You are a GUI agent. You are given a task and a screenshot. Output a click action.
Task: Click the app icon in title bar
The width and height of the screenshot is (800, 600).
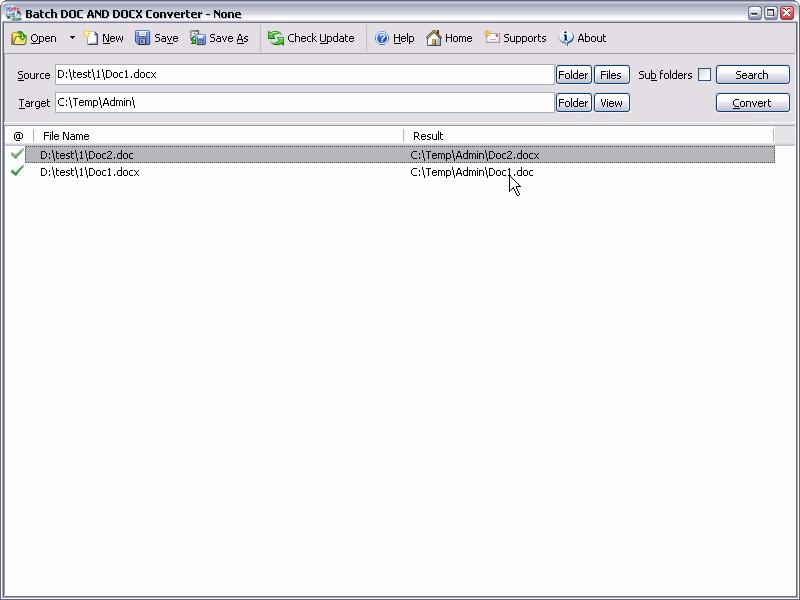(13, 14)
